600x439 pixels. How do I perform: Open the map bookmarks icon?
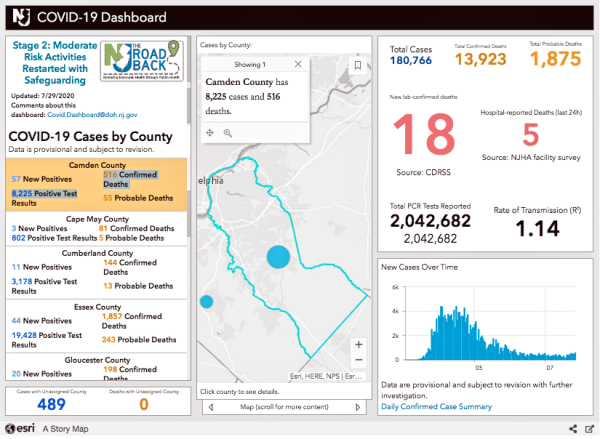[x=357, y=65]
